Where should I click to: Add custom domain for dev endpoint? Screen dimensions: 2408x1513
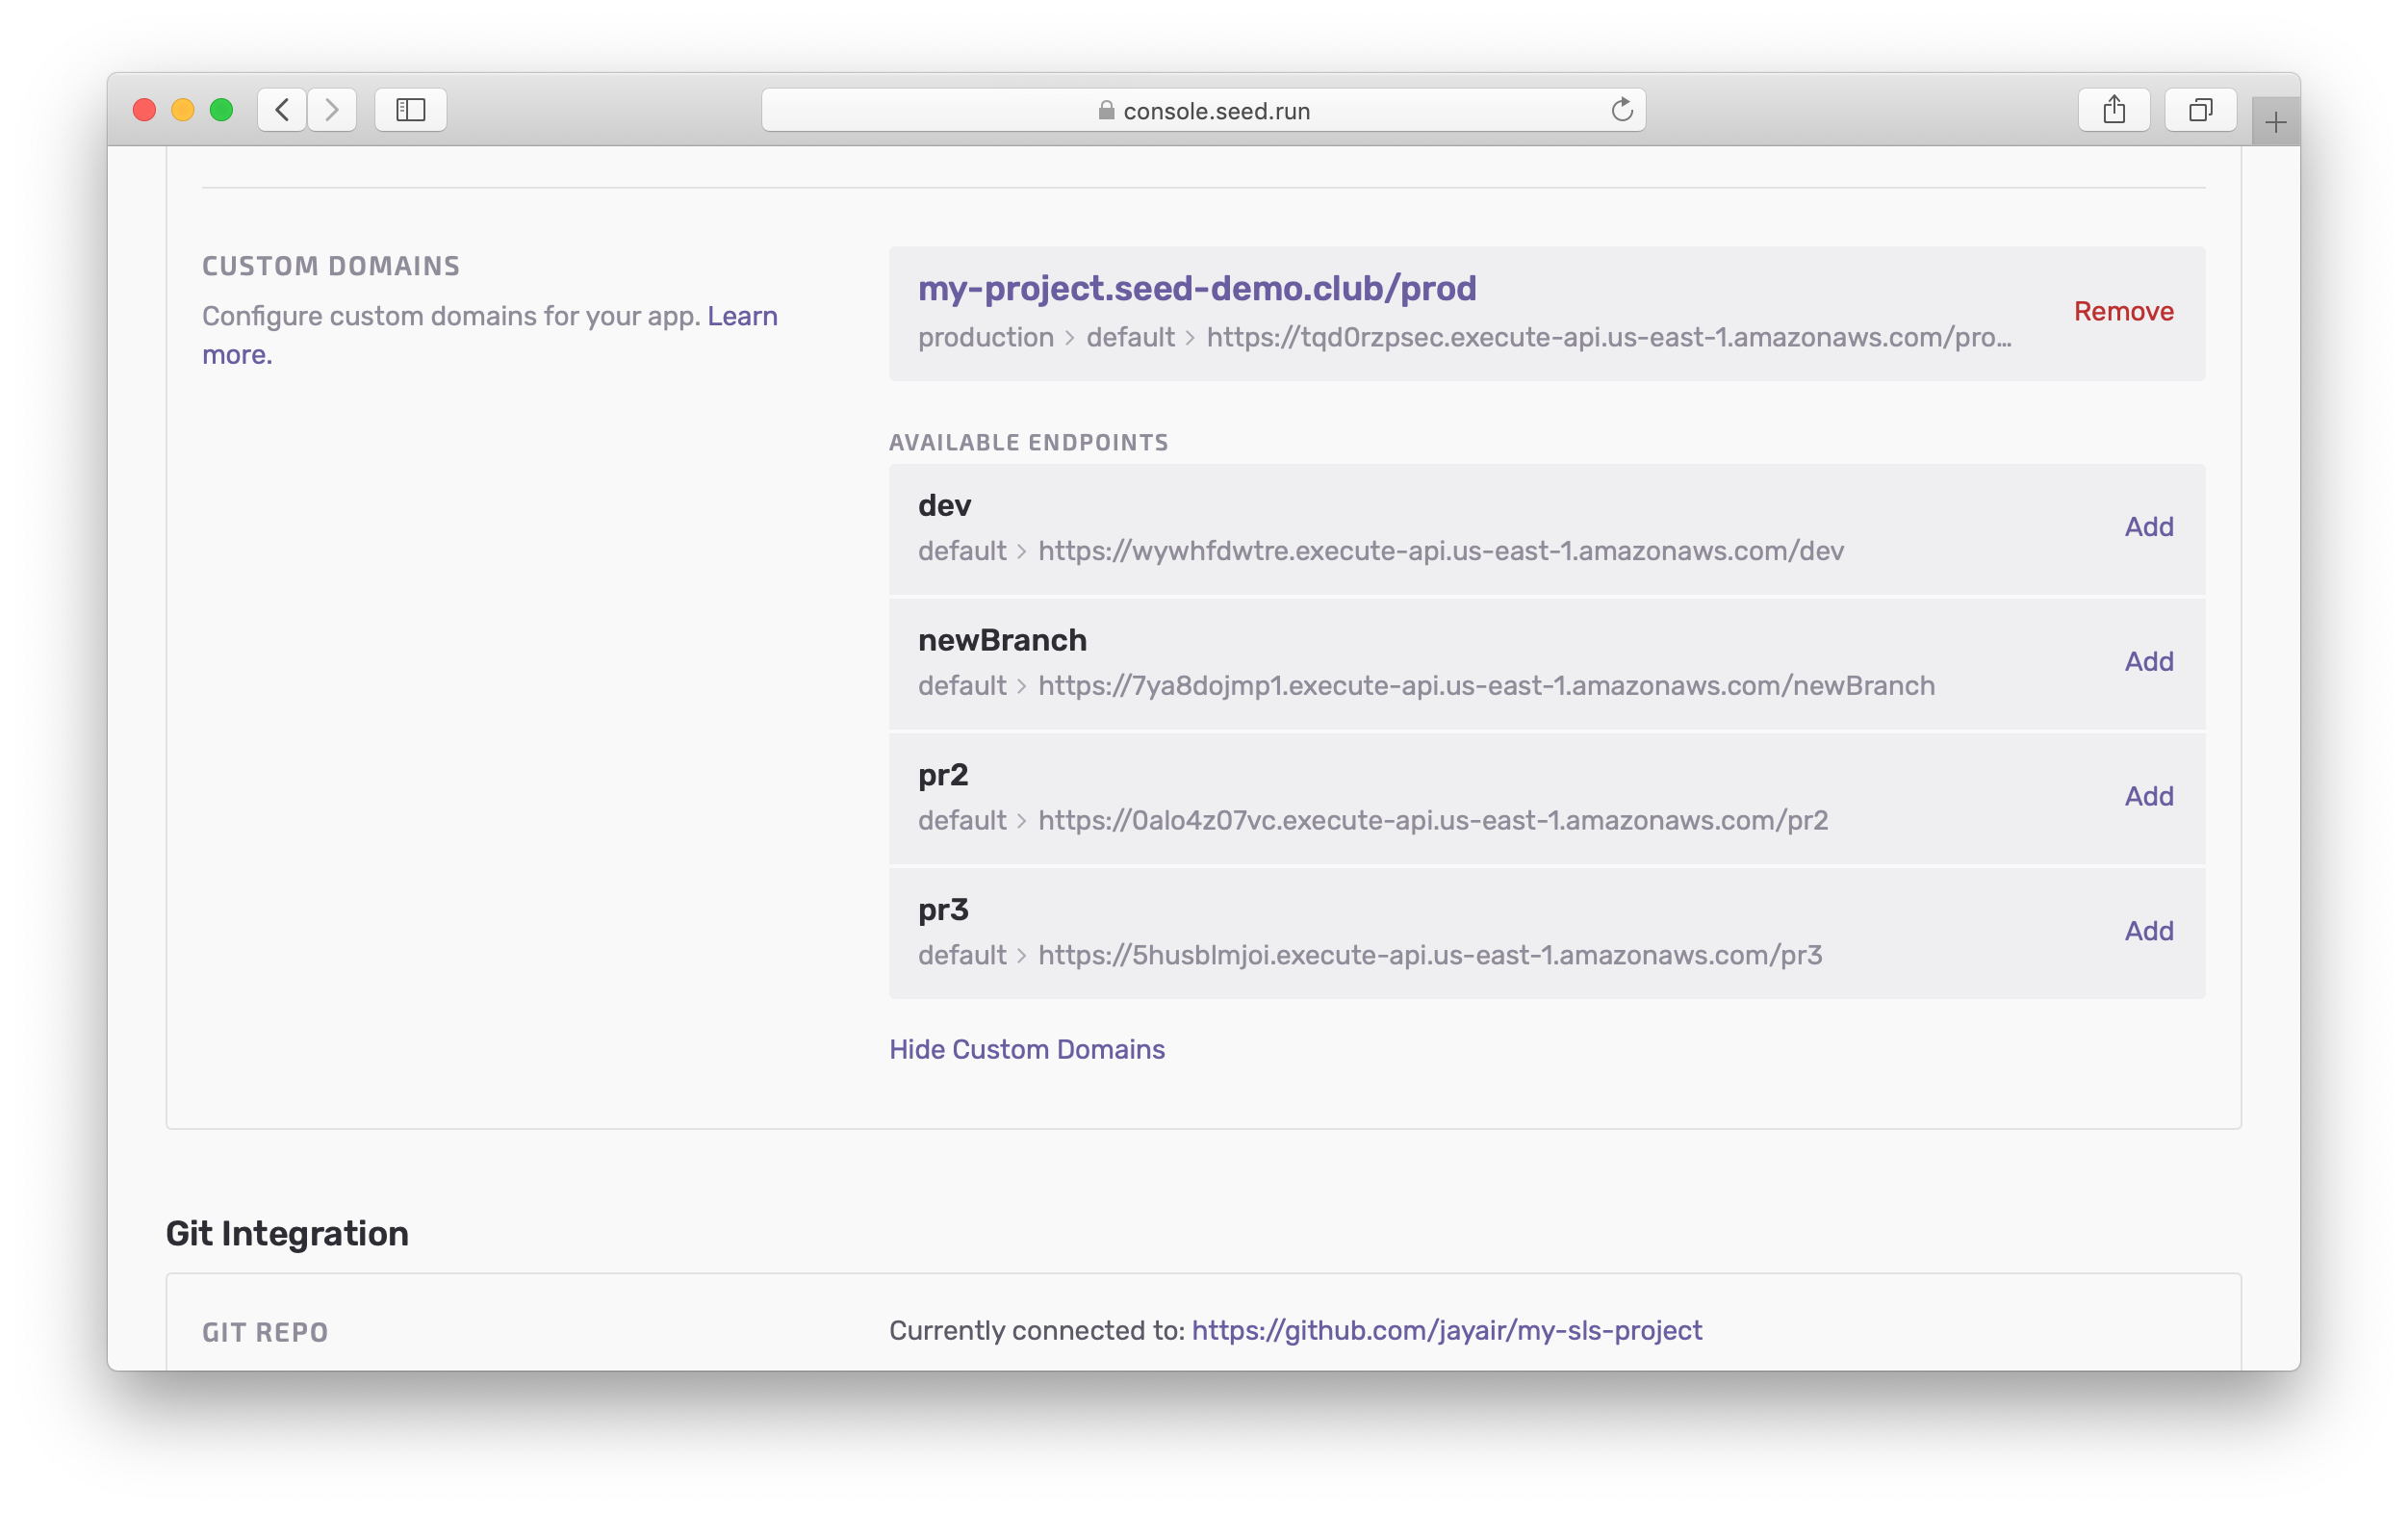coord(2148,526)
